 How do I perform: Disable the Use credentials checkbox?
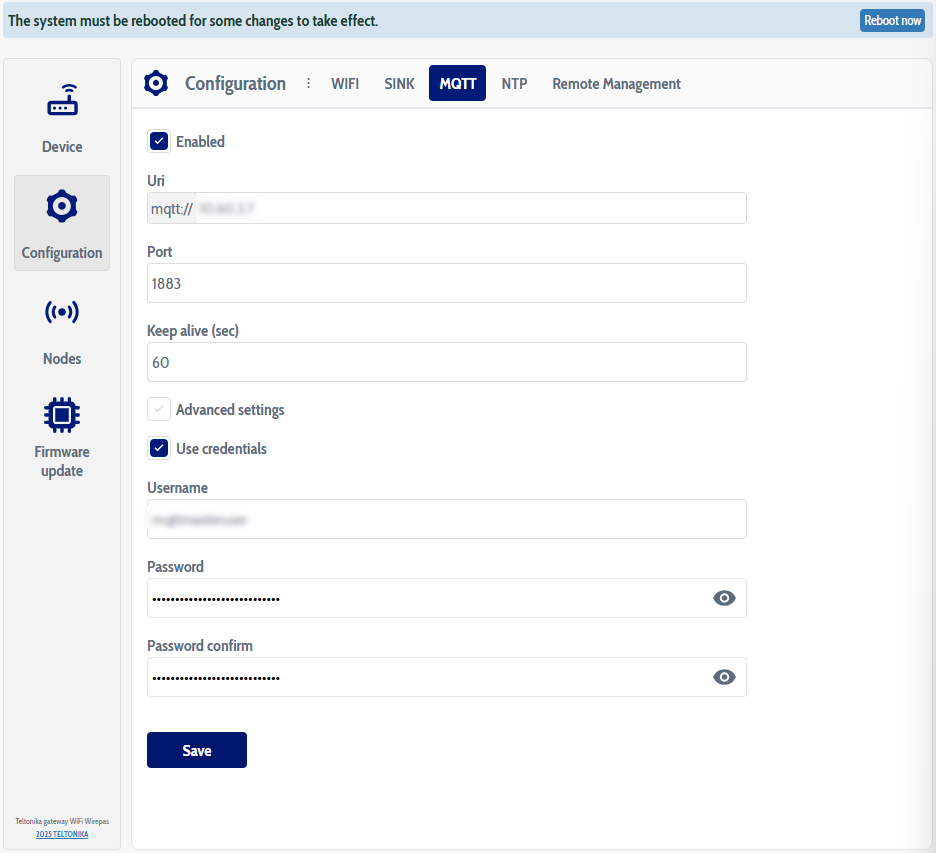pos(159,448)
